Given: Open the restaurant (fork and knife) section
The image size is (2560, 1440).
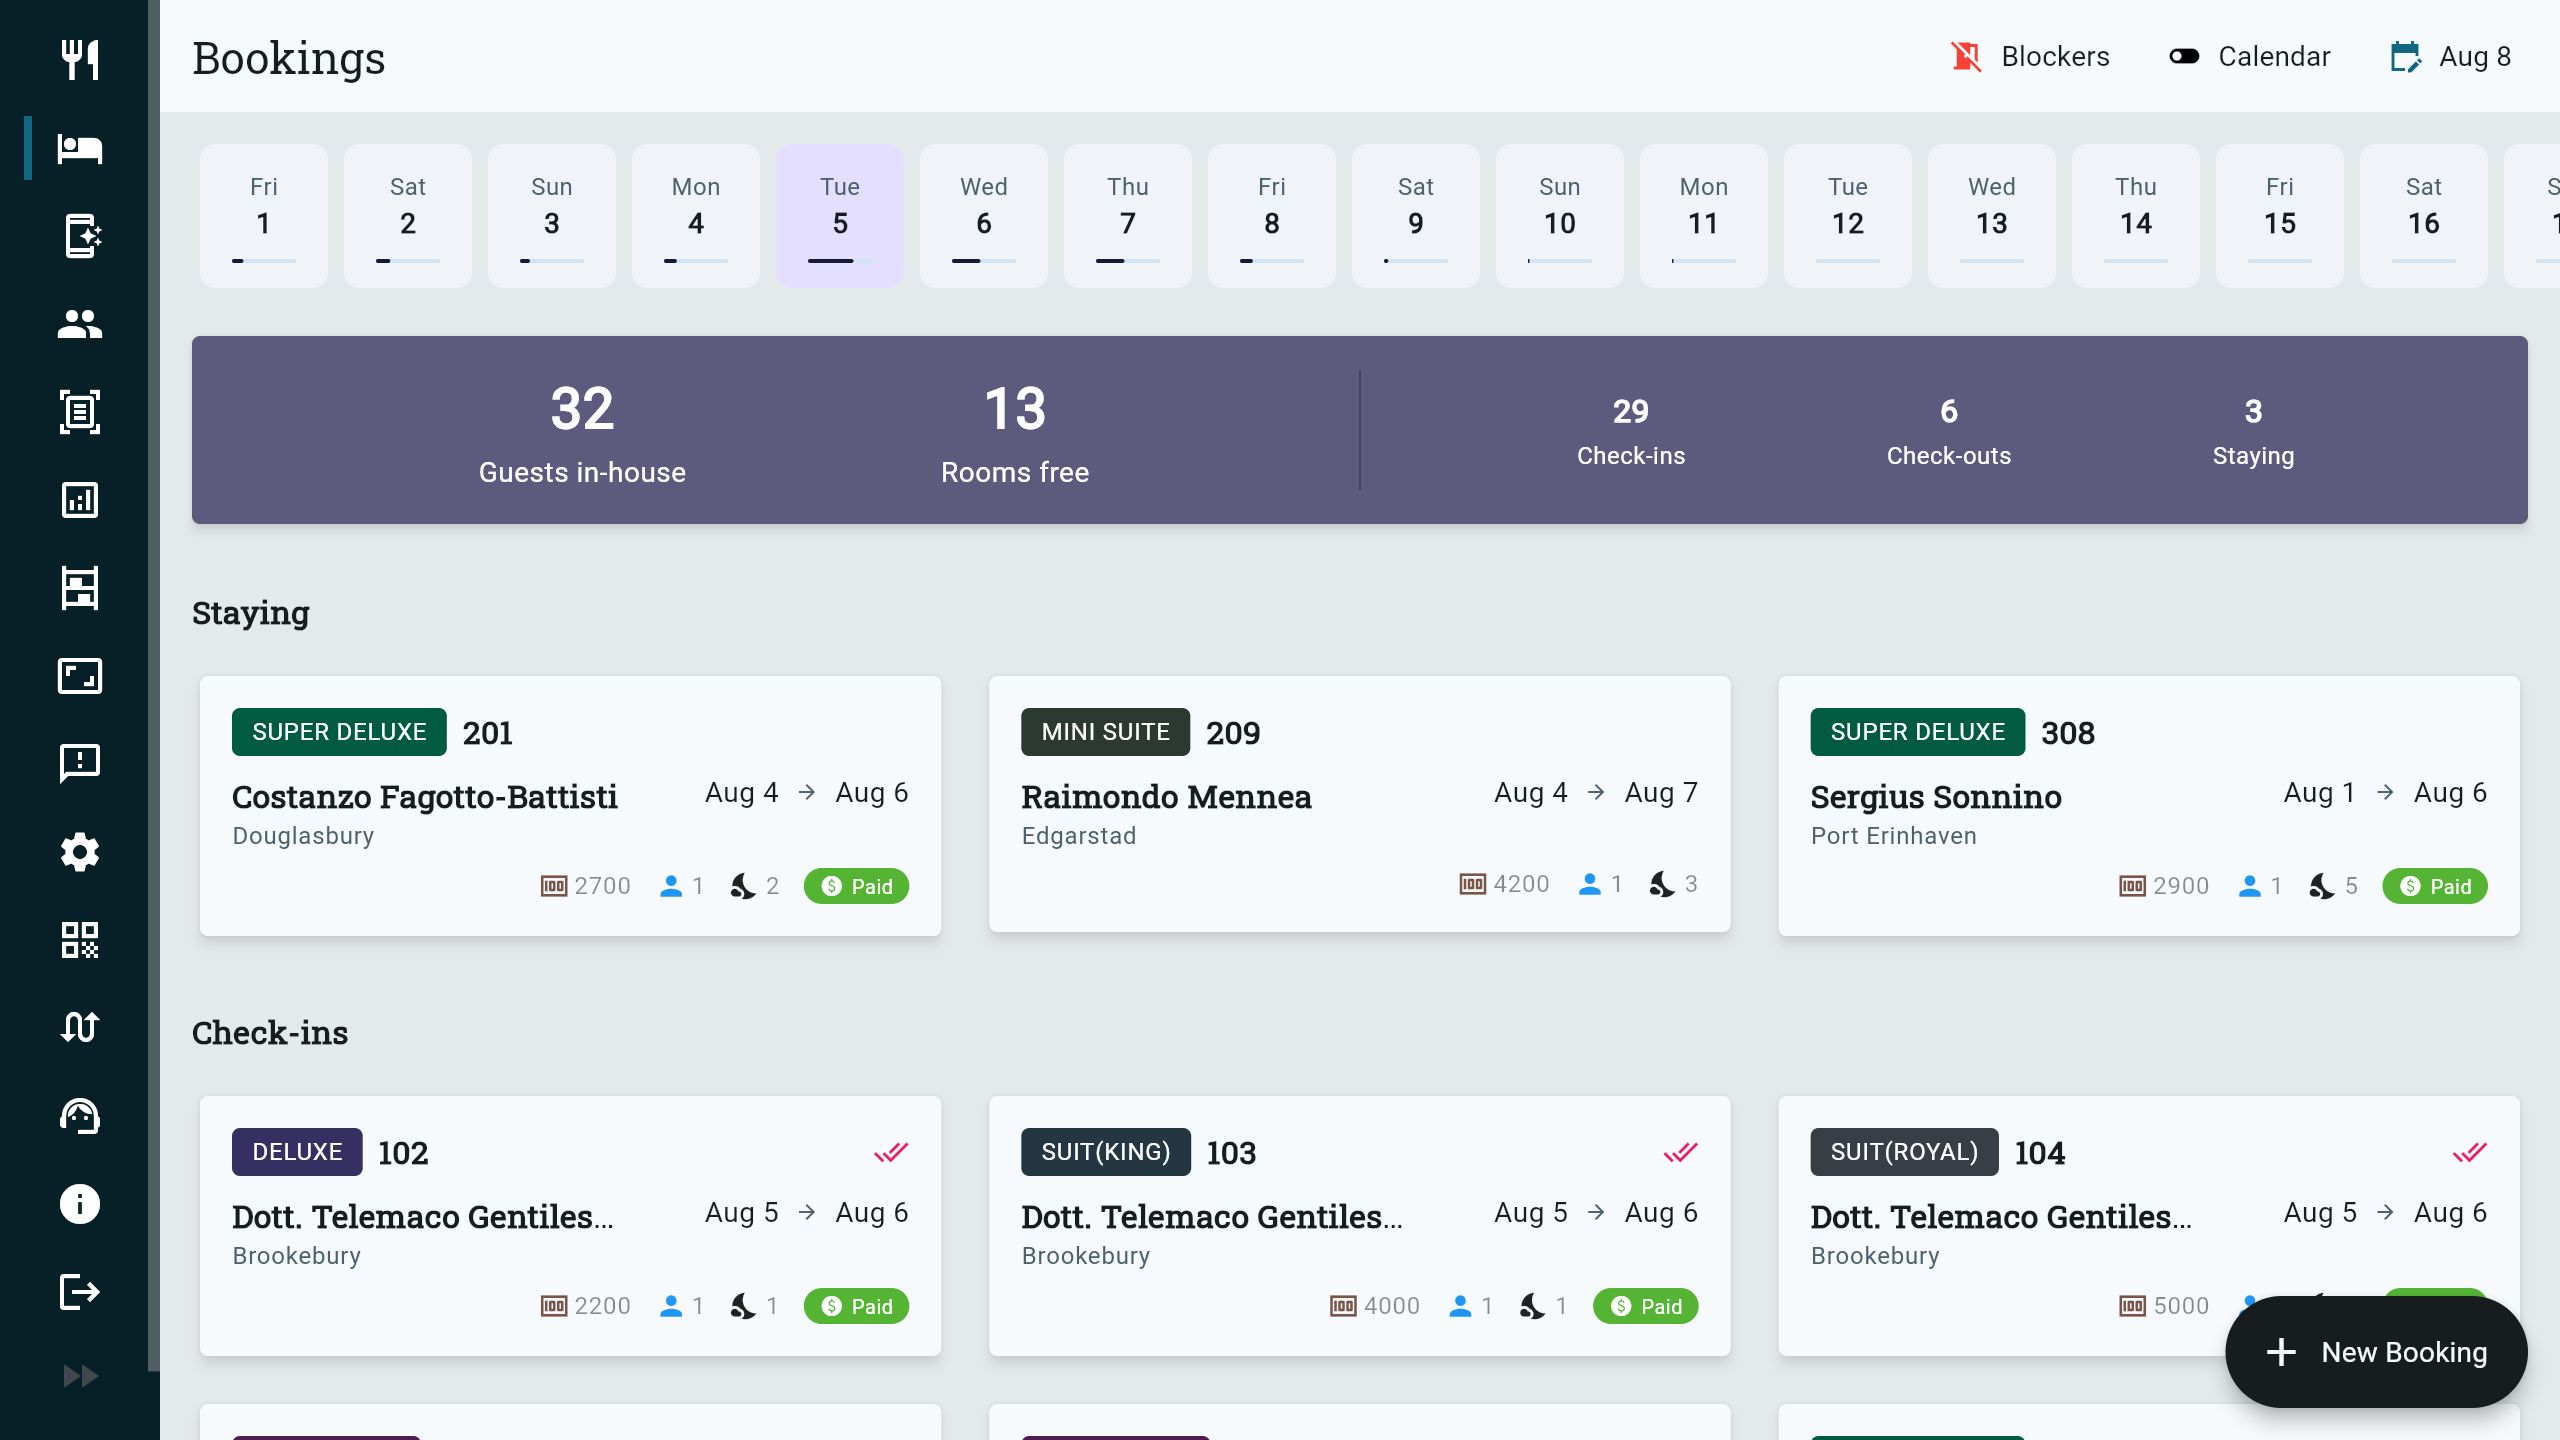Looking at the screenshot, I should tap(80, 60).
